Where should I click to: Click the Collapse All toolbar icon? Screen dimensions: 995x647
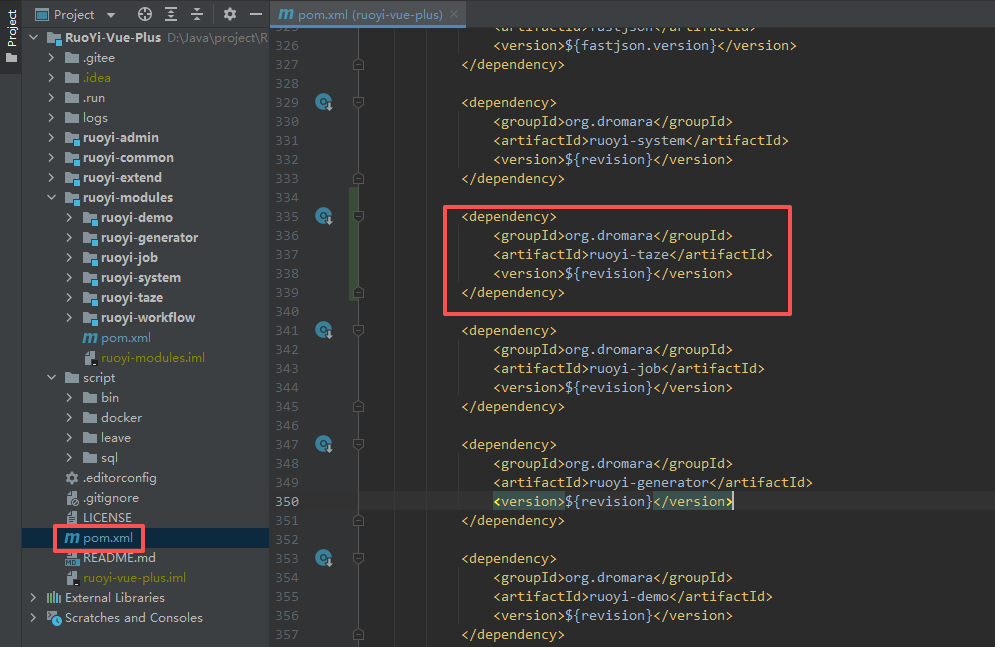[x=197, y=14]
